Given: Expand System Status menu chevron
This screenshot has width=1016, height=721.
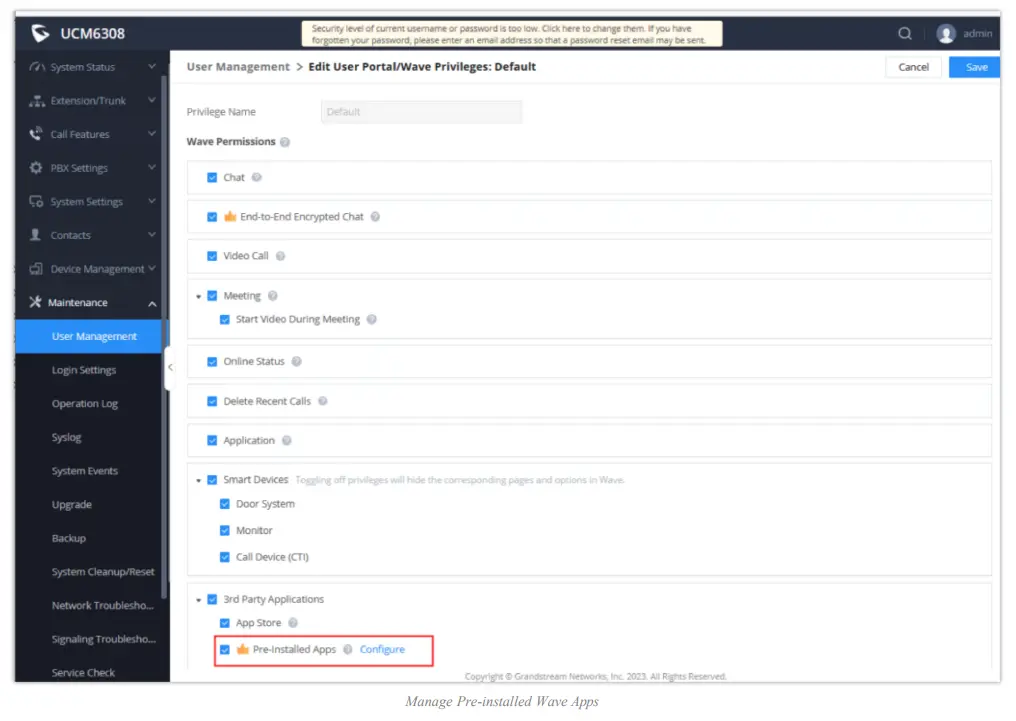Looking at the screenshot, I should click(152, 66).
